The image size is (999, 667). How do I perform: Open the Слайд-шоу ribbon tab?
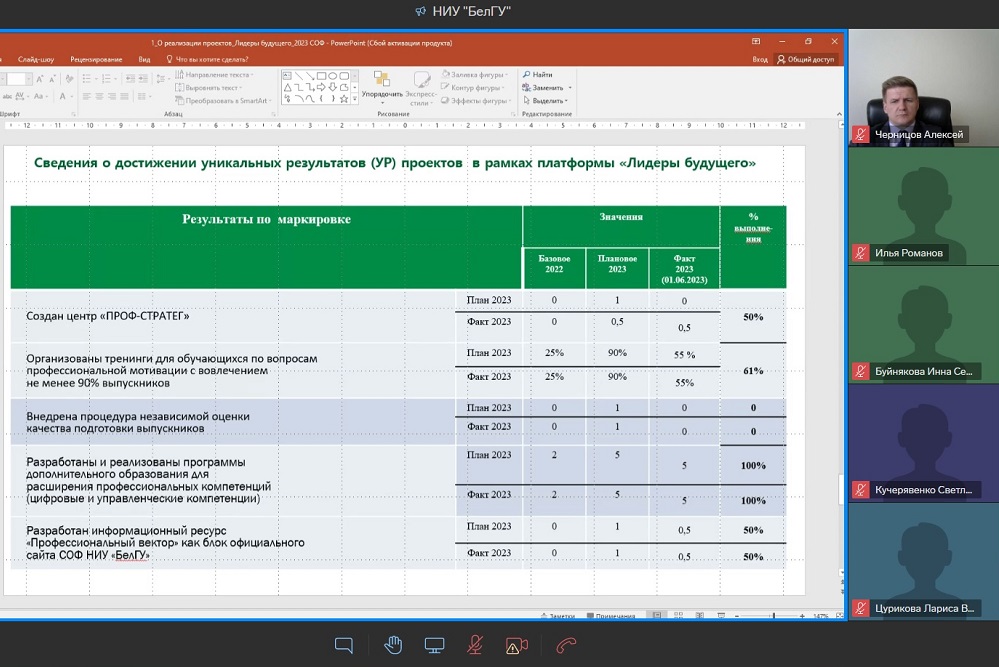36,59
